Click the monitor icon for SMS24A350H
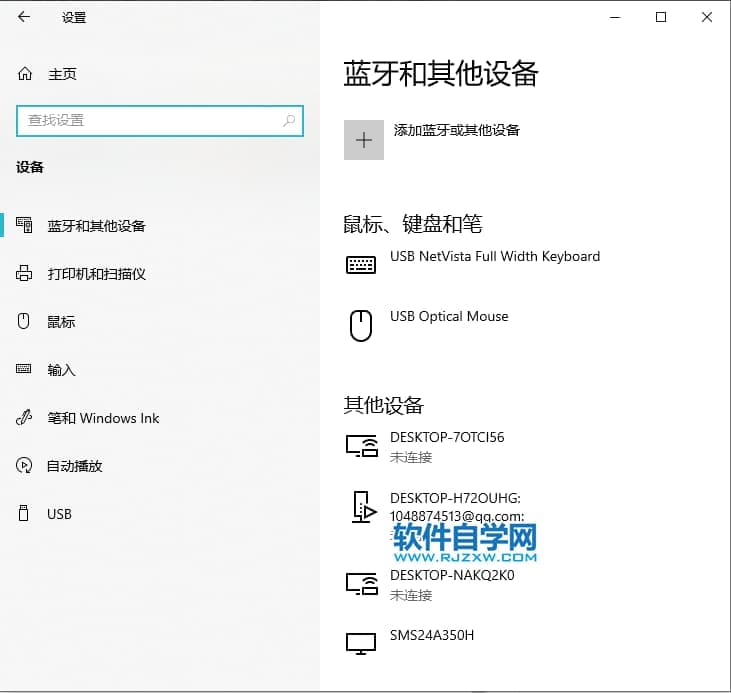This screenshot has width=731, height=693. (x=361, y=643)
